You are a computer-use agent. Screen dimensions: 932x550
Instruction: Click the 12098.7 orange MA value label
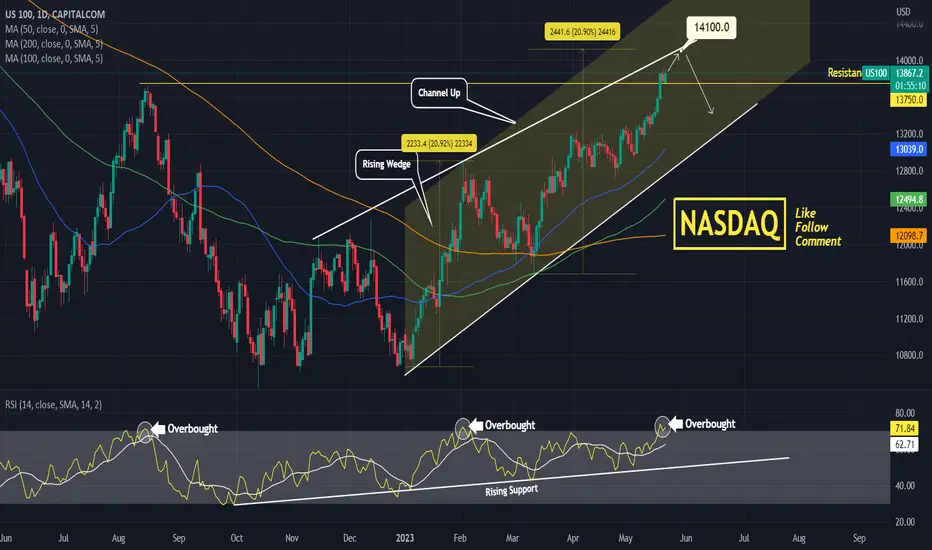(x=909, y=235)
